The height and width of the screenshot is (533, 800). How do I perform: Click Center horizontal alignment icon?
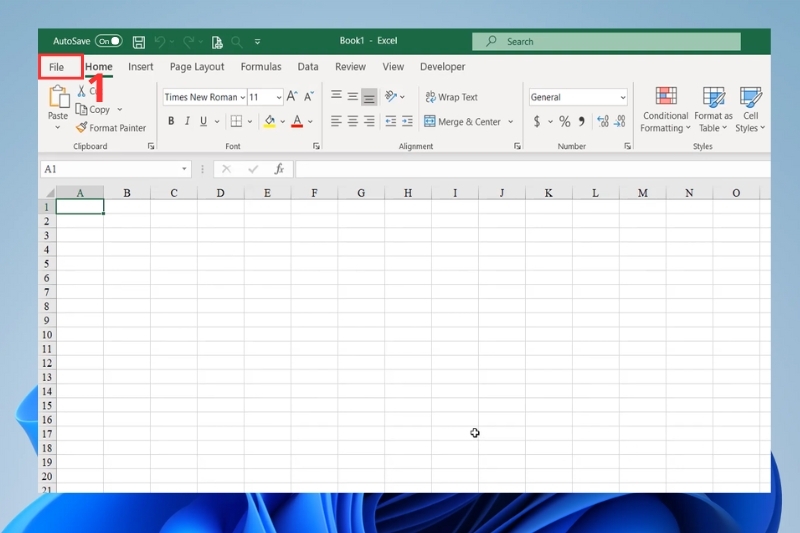pos(353,121)
